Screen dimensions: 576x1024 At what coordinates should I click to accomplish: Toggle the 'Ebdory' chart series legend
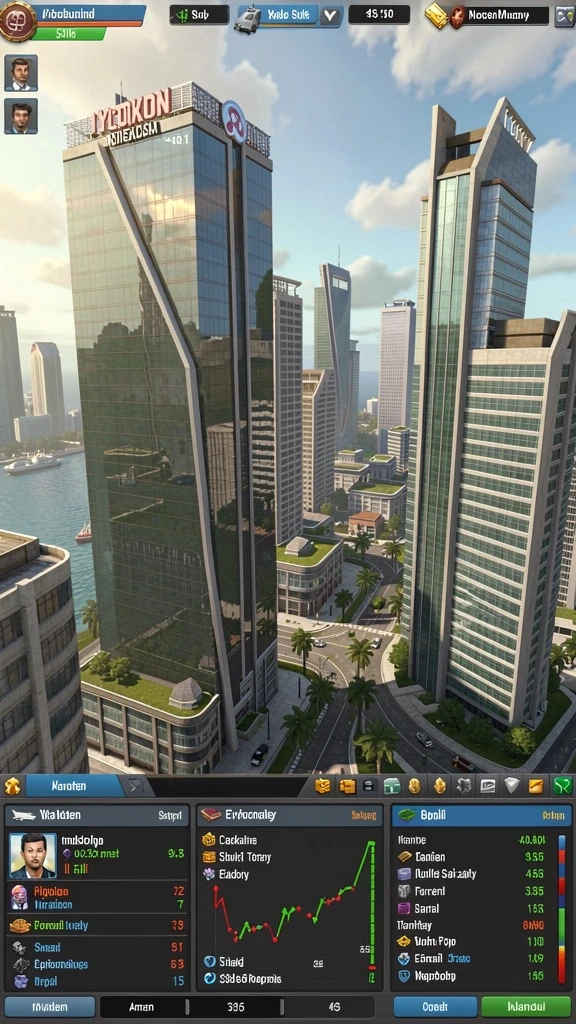click(225, 874)
